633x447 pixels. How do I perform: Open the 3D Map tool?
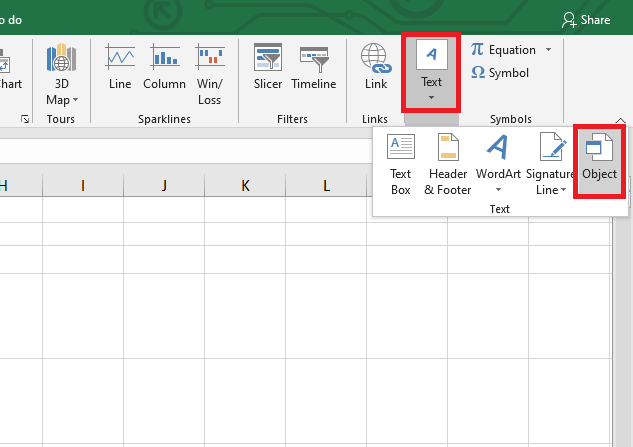[61, 74]
